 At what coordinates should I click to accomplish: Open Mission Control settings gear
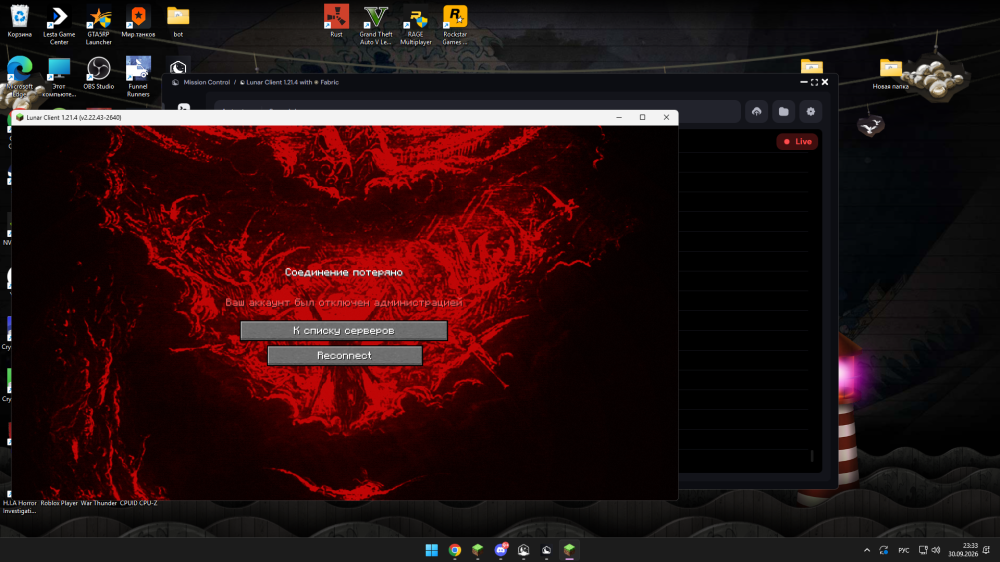(x=811, y=112)
